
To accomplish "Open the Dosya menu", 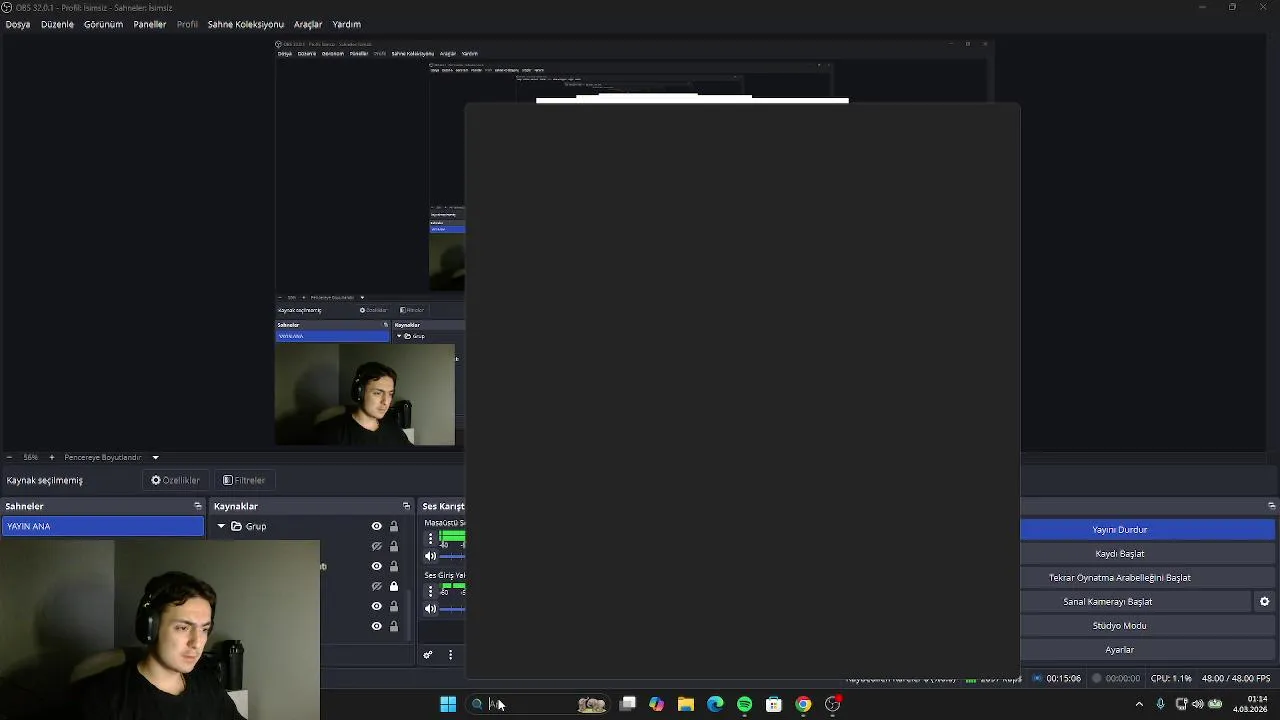I will (18, 24).
